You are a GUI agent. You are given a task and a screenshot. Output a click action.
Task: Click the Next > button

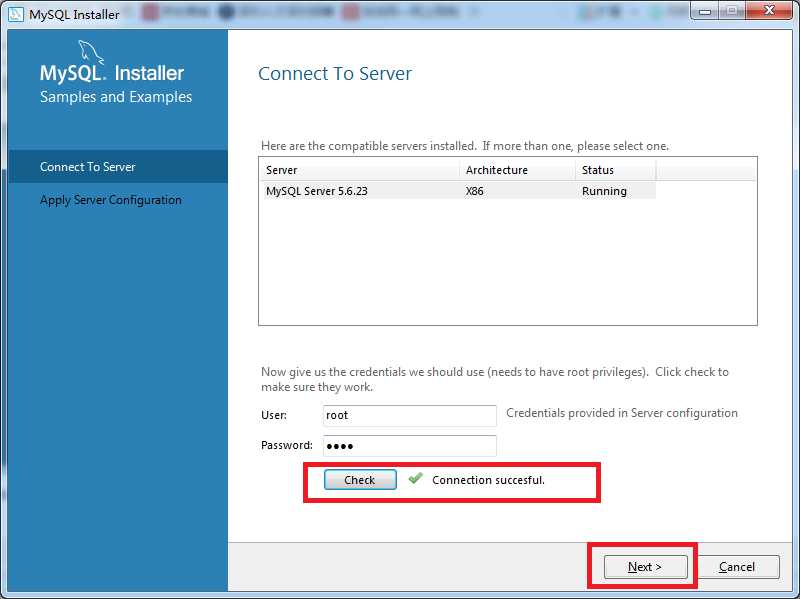pos(645,566)
